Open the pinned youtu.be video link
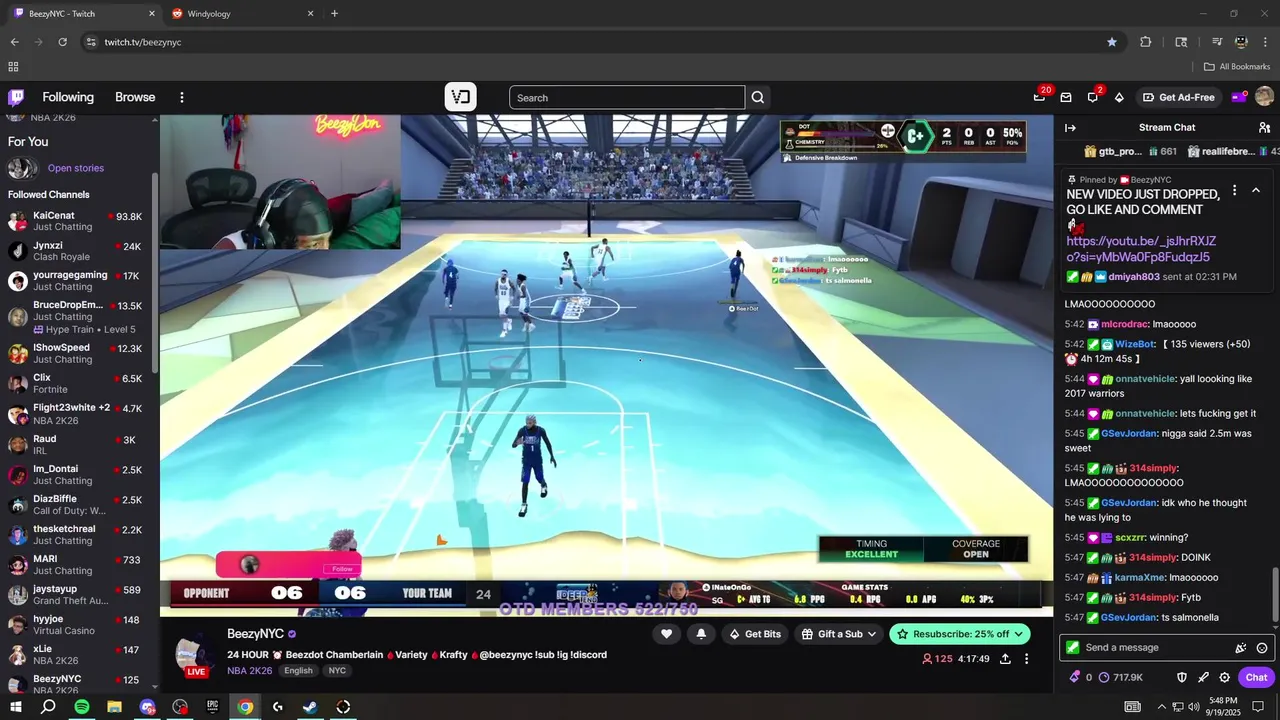This screenshot has width=1280, height=720. coord(1141,249)
